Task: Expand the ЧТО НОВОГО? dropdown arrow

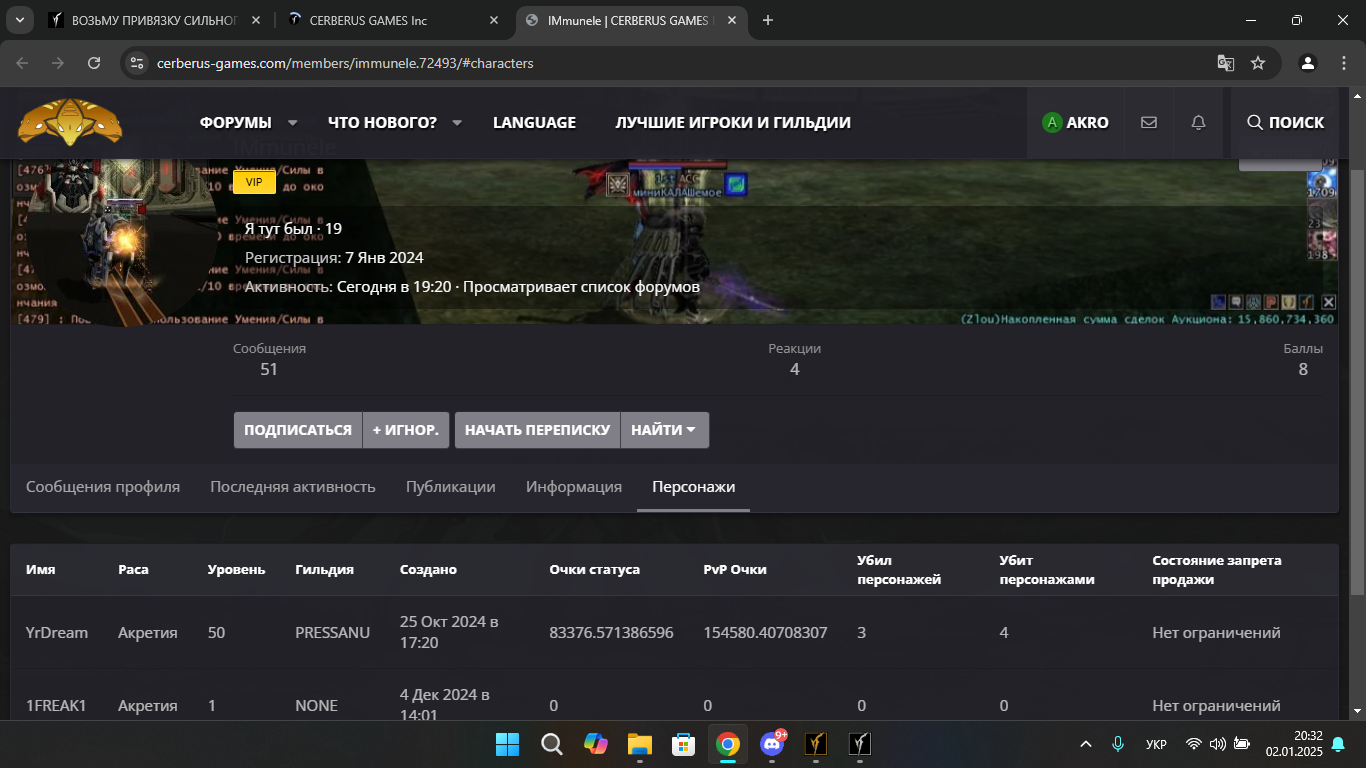Action: [457, 123]
